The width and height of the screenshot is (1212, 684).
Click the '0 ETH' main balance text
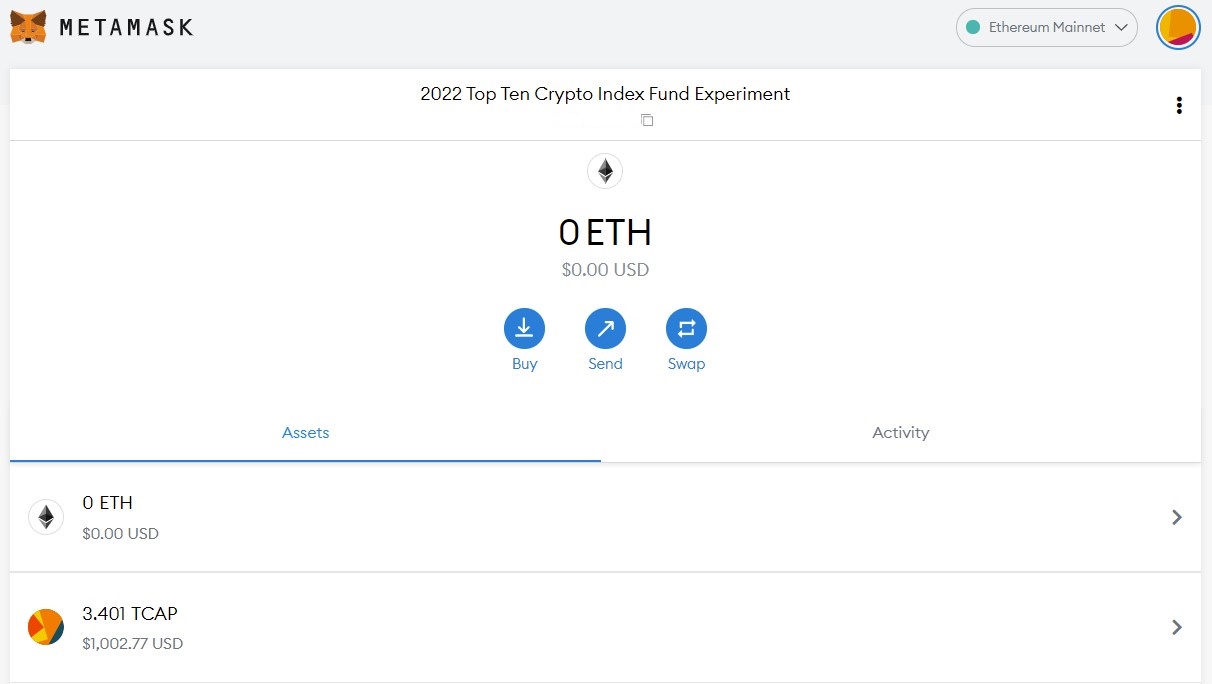(x=605, y=233)
